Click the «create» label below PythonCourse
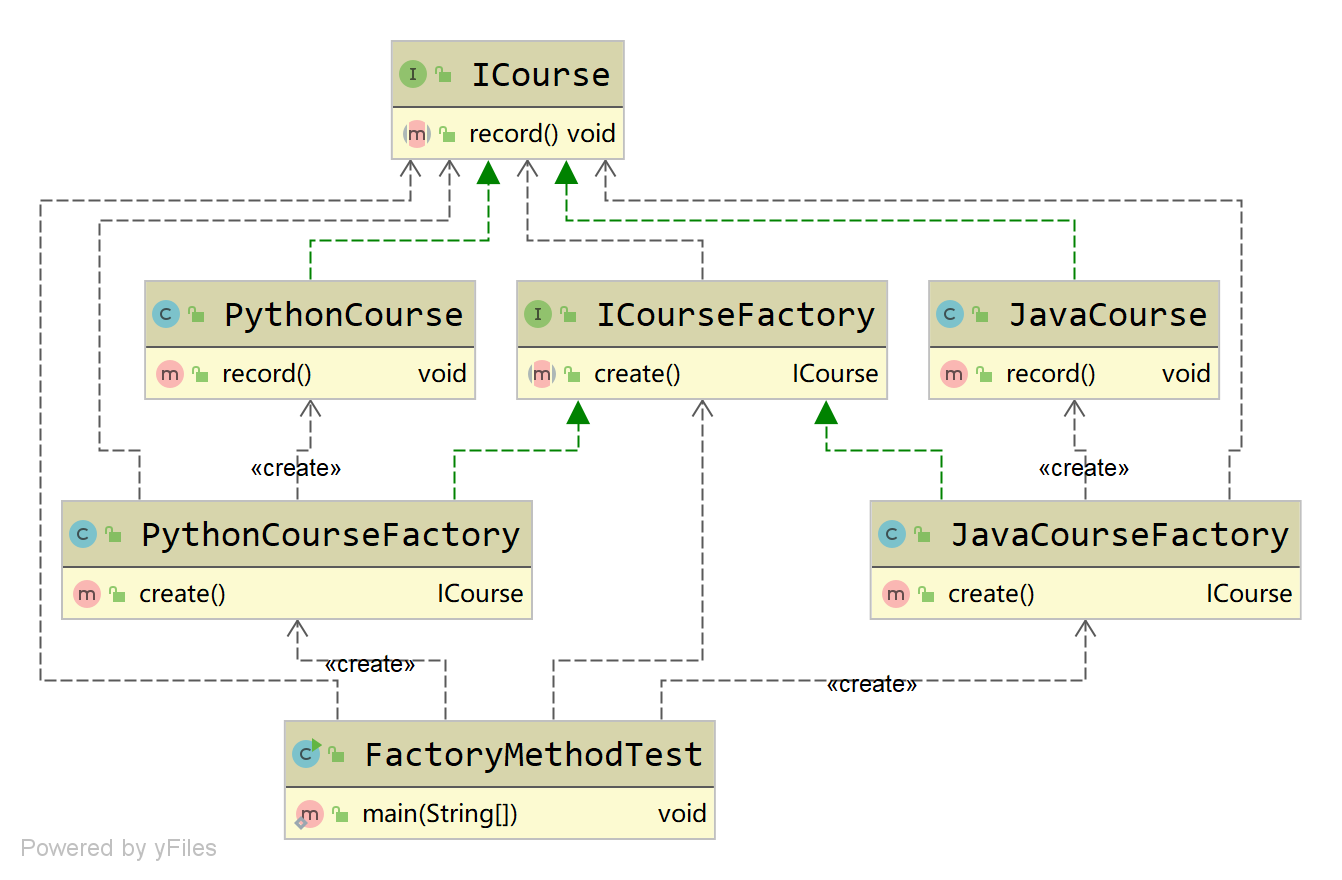This screenshot has width=1342, height=880. pos(296,468)
